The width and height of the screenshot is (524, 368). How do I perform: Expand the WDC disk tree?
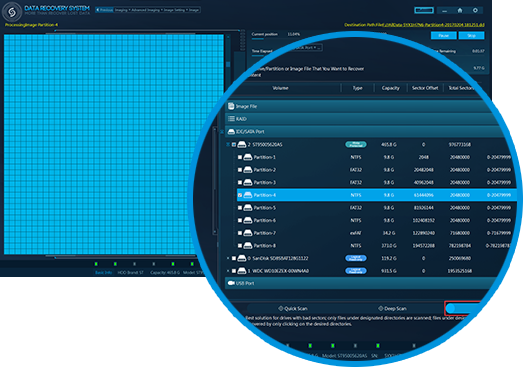228,271
